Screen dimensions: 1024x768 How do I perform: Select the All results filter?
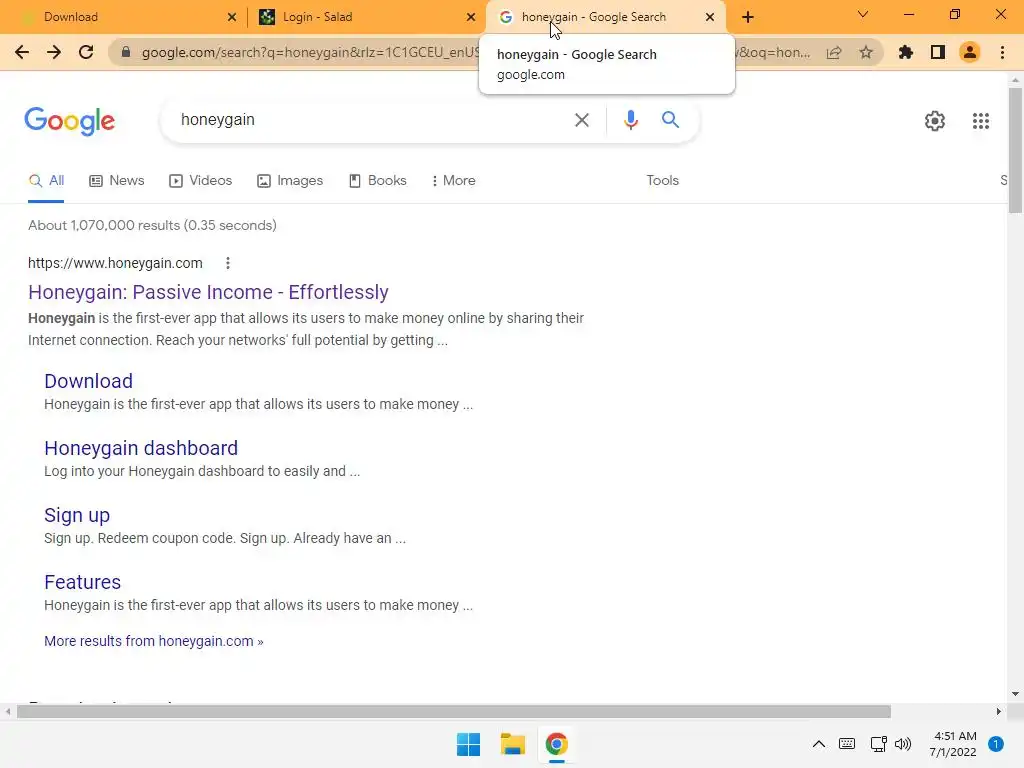click(x=46, y=181)
